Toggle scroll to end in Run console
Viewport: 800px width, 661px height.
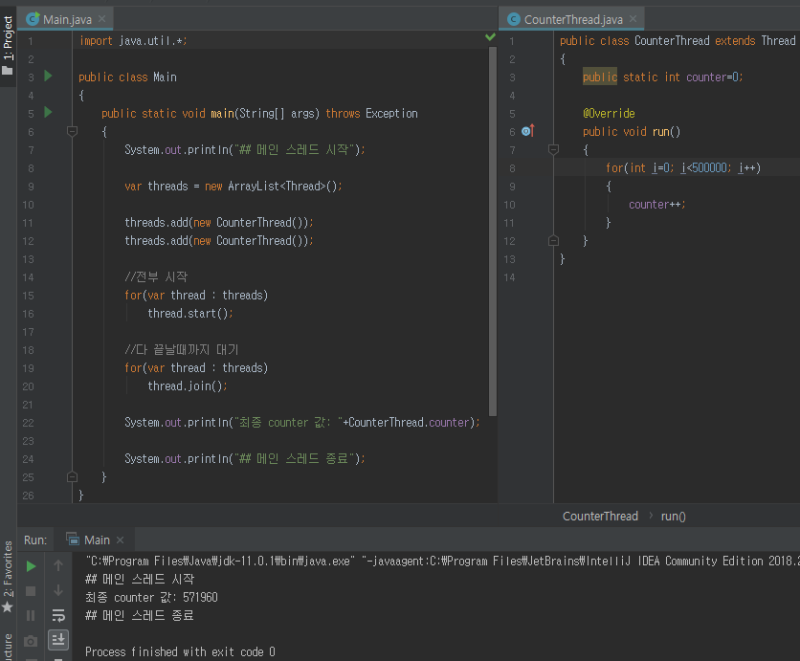tap(58, 640)
